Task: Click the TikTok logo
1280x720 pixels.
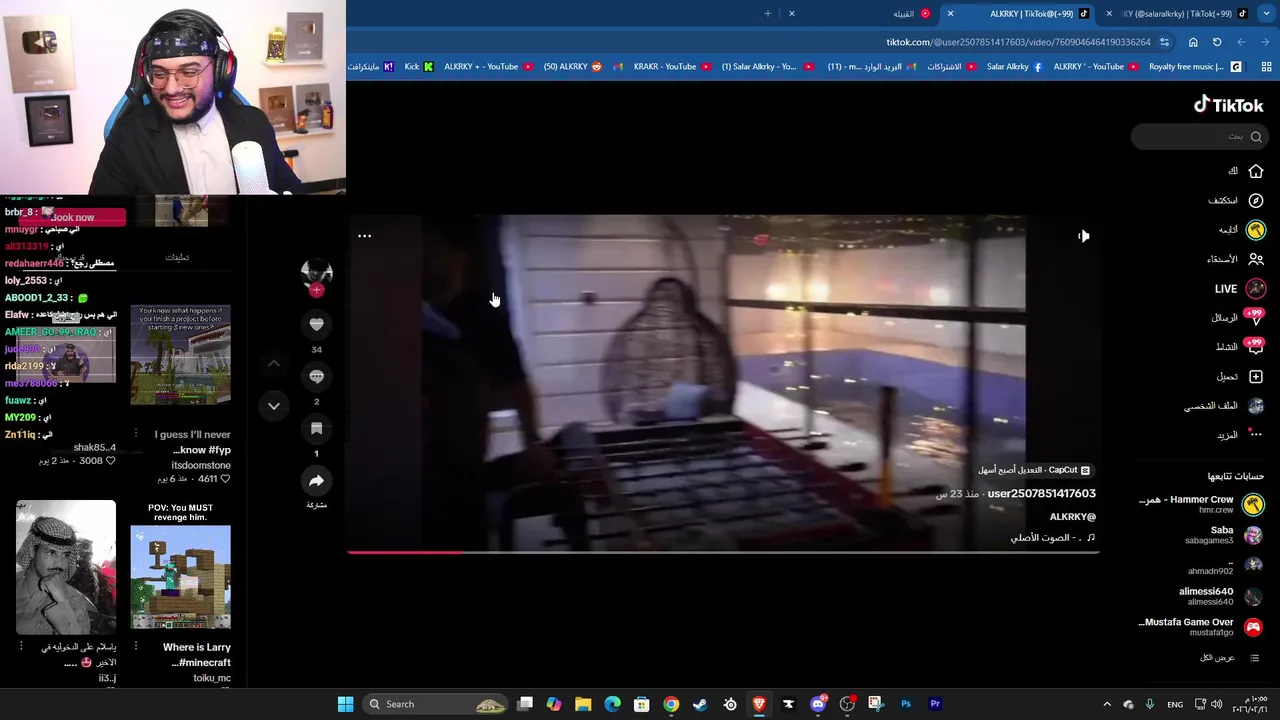Action: 1228,105
